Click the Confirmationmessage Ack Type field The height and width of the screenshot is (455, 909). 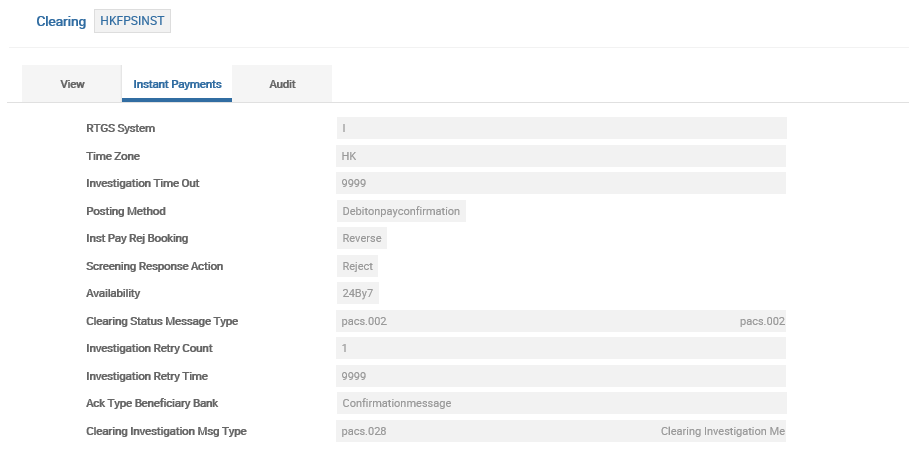561,403
